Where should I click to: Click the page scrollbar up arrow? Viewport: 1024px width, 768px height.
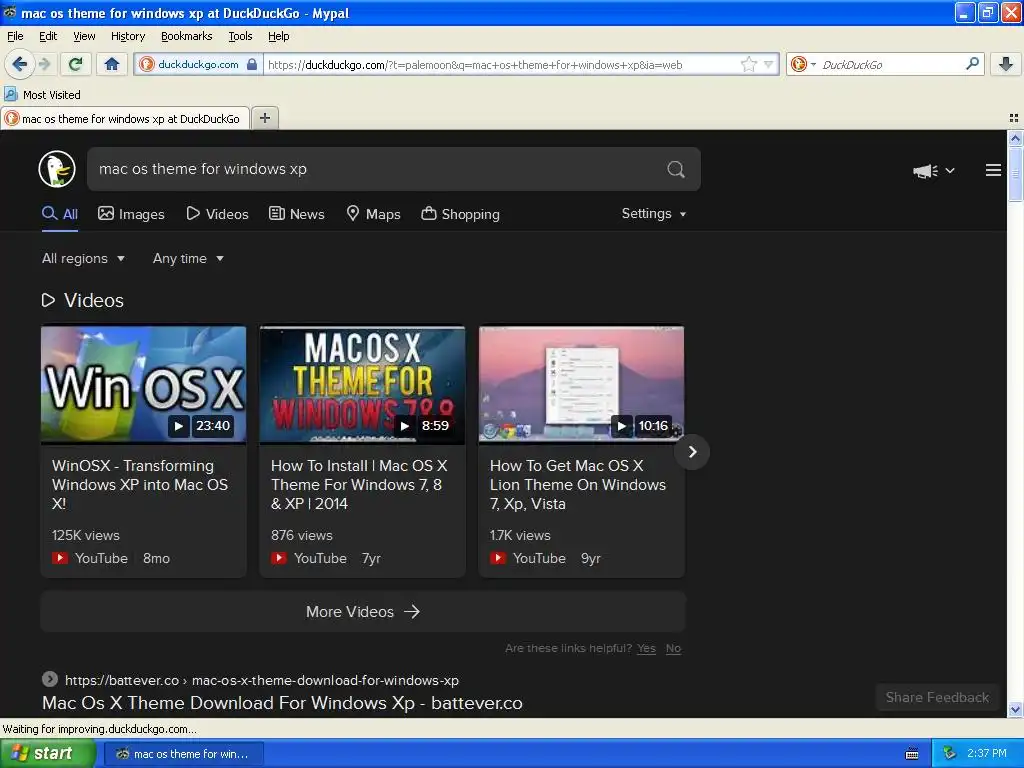coord(1015,138)
